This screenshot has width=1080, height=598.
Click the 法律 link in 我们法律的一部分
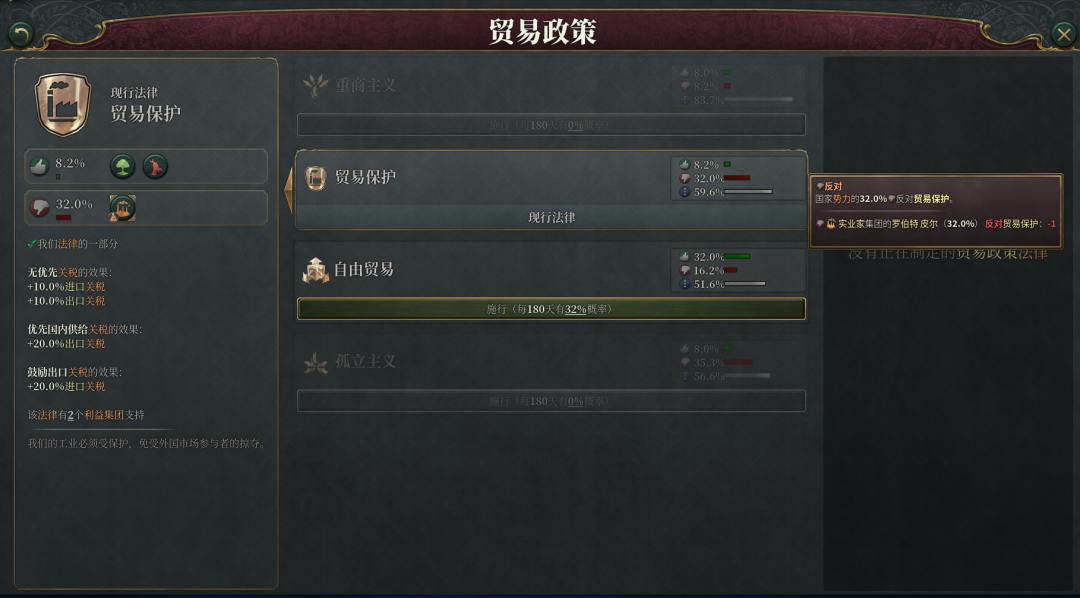click(68, 244)
